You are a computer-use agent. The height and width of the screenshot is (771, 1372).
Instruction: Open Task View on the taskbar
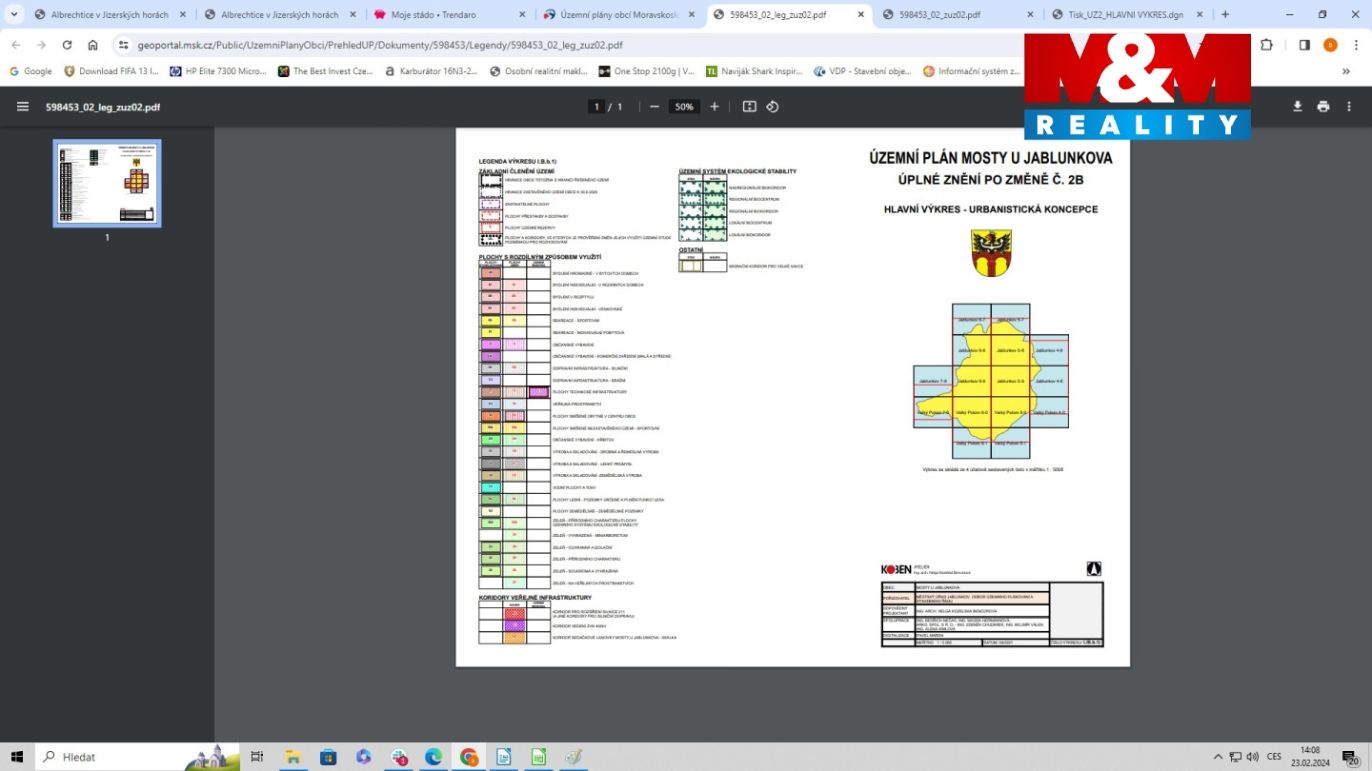257,757
